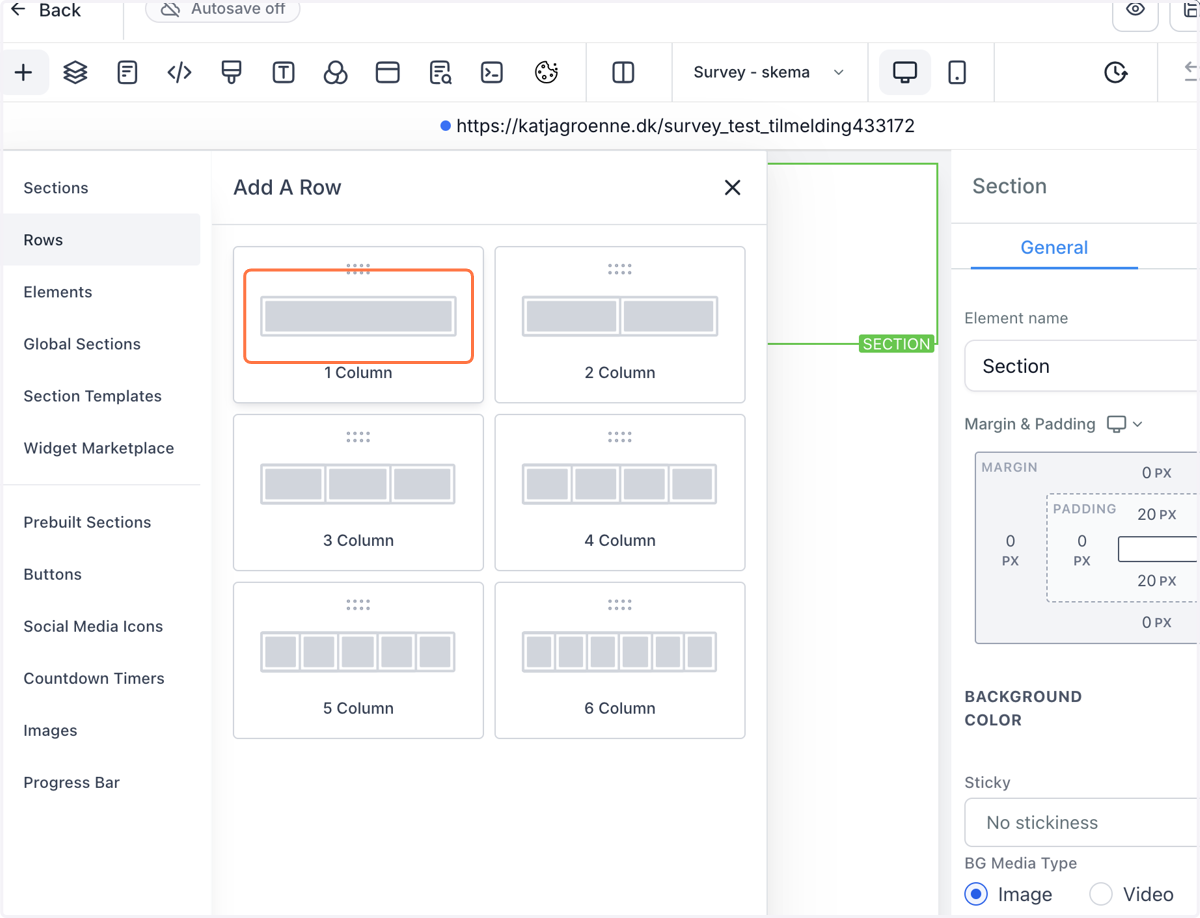Click the cookie consent icon
Viewport: 1200px width, 918px height.
coord(545,72)
